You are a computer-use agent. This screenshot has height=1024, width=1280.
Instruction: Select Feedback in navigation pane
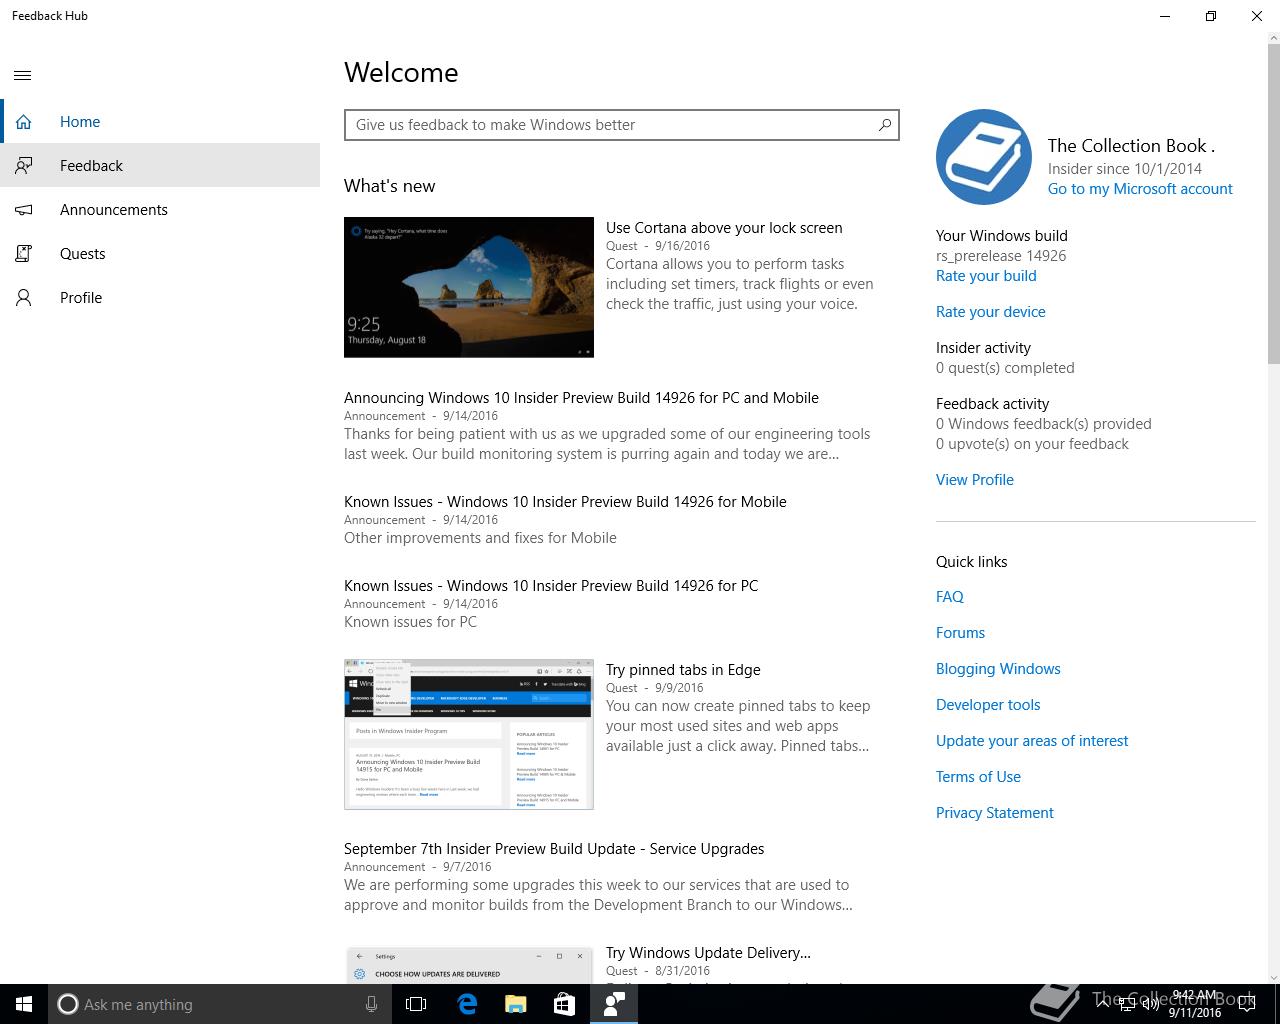click(x=160, y=166)
